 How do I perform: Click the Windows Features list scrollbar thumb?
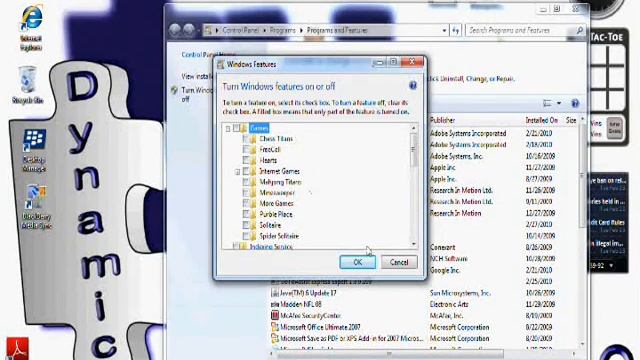pyautogui.click(x=413, y=150)
